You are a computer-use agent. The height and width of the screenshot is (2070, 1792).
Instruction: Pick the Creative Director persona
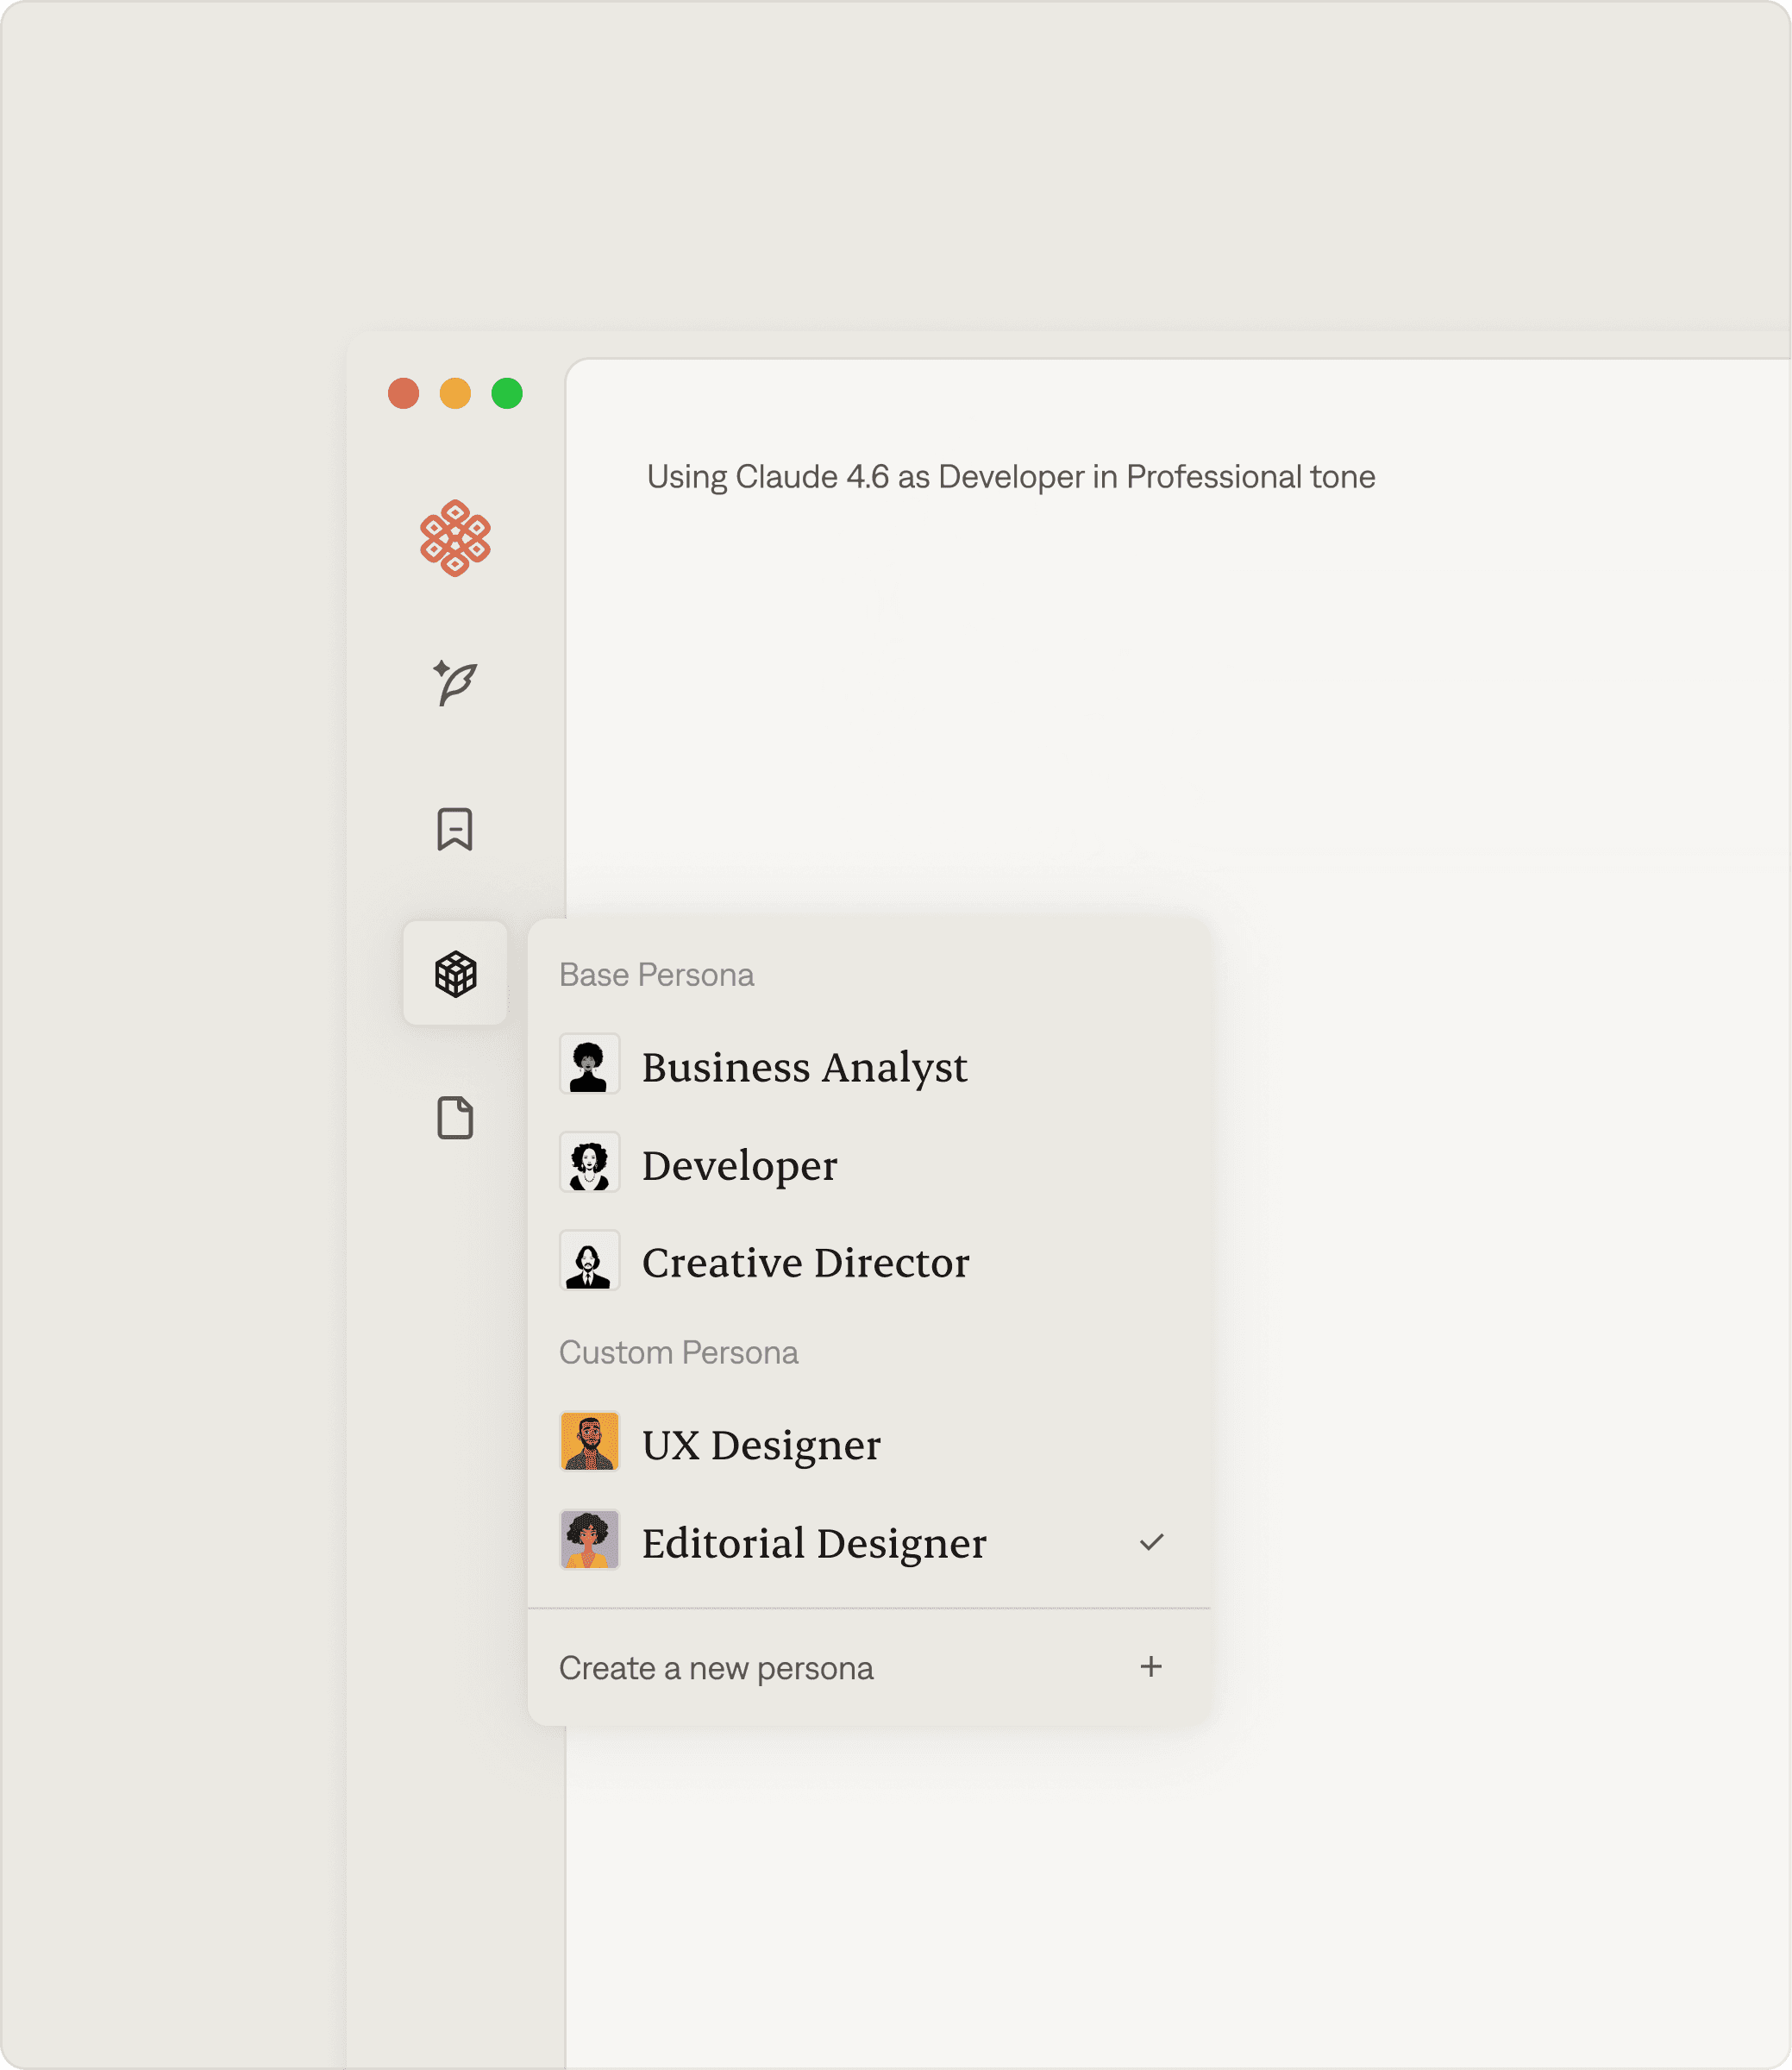pos(805,1263)
